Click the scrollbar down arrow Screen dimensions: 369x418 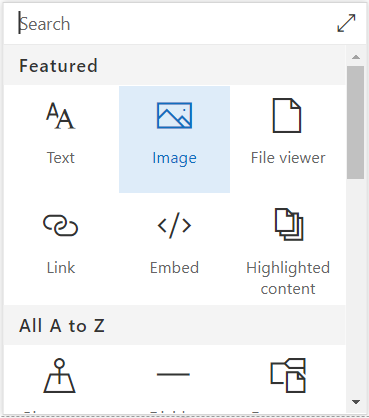[x=356, y=402]
